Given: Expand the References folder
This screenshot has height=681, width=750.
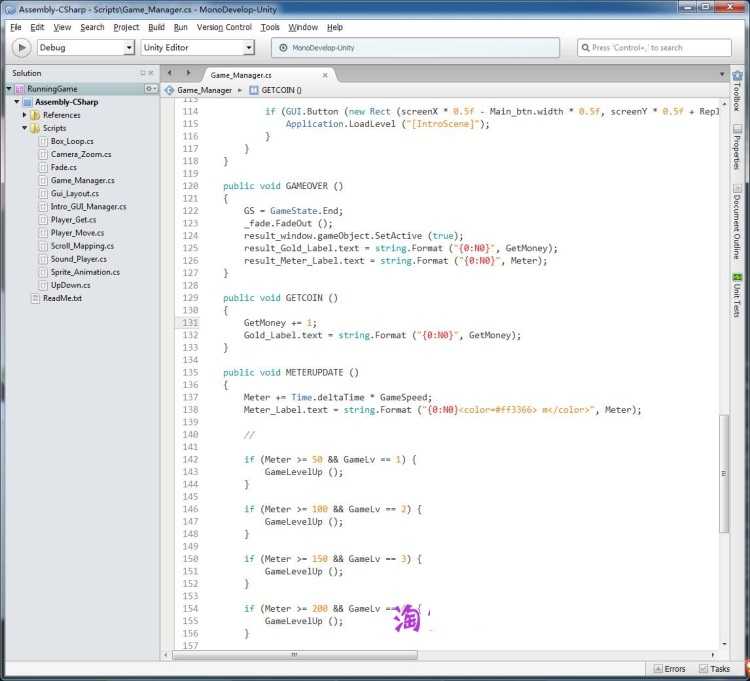Looking at the screenshot, I should pyautogui.click(x=24, y=115).
